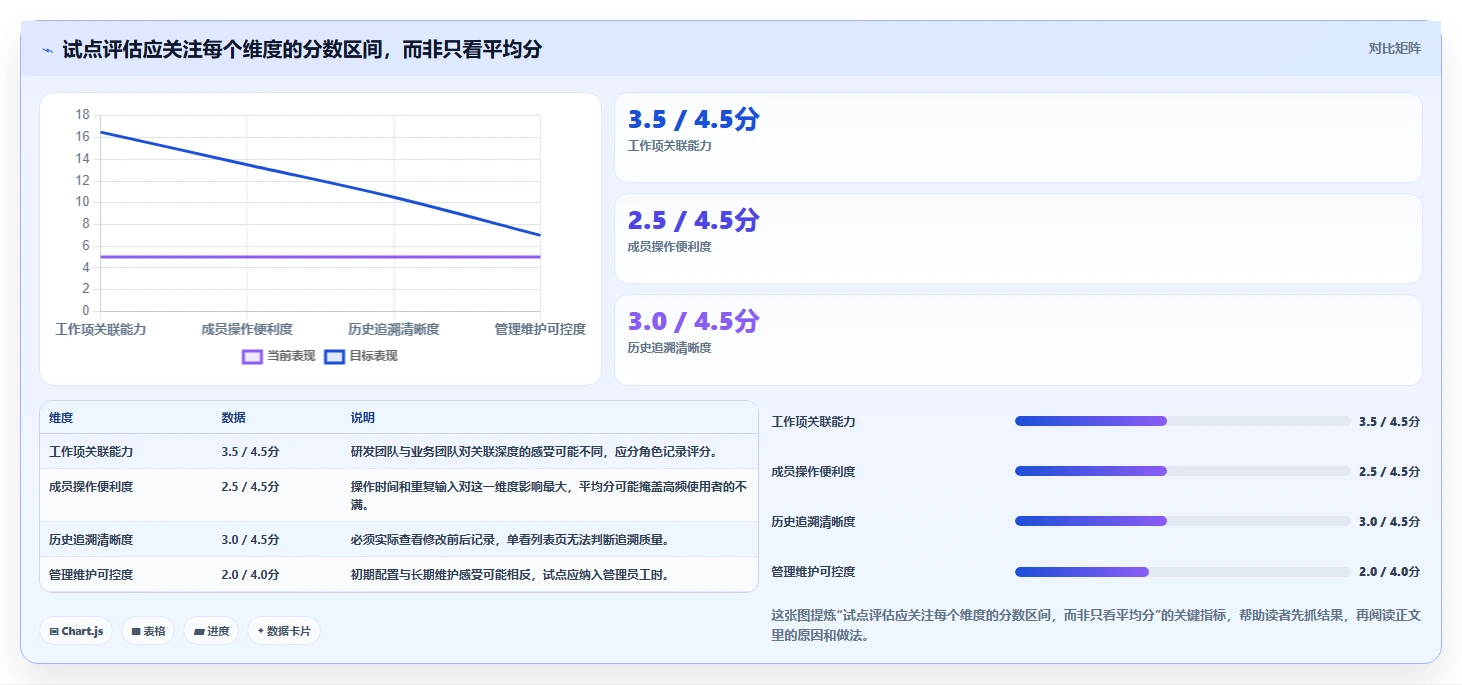The height and width of the screenshot is (685, 1462).
Task: Click the 管理维护可控度 progress bar
Action: tap(1182, 572)
